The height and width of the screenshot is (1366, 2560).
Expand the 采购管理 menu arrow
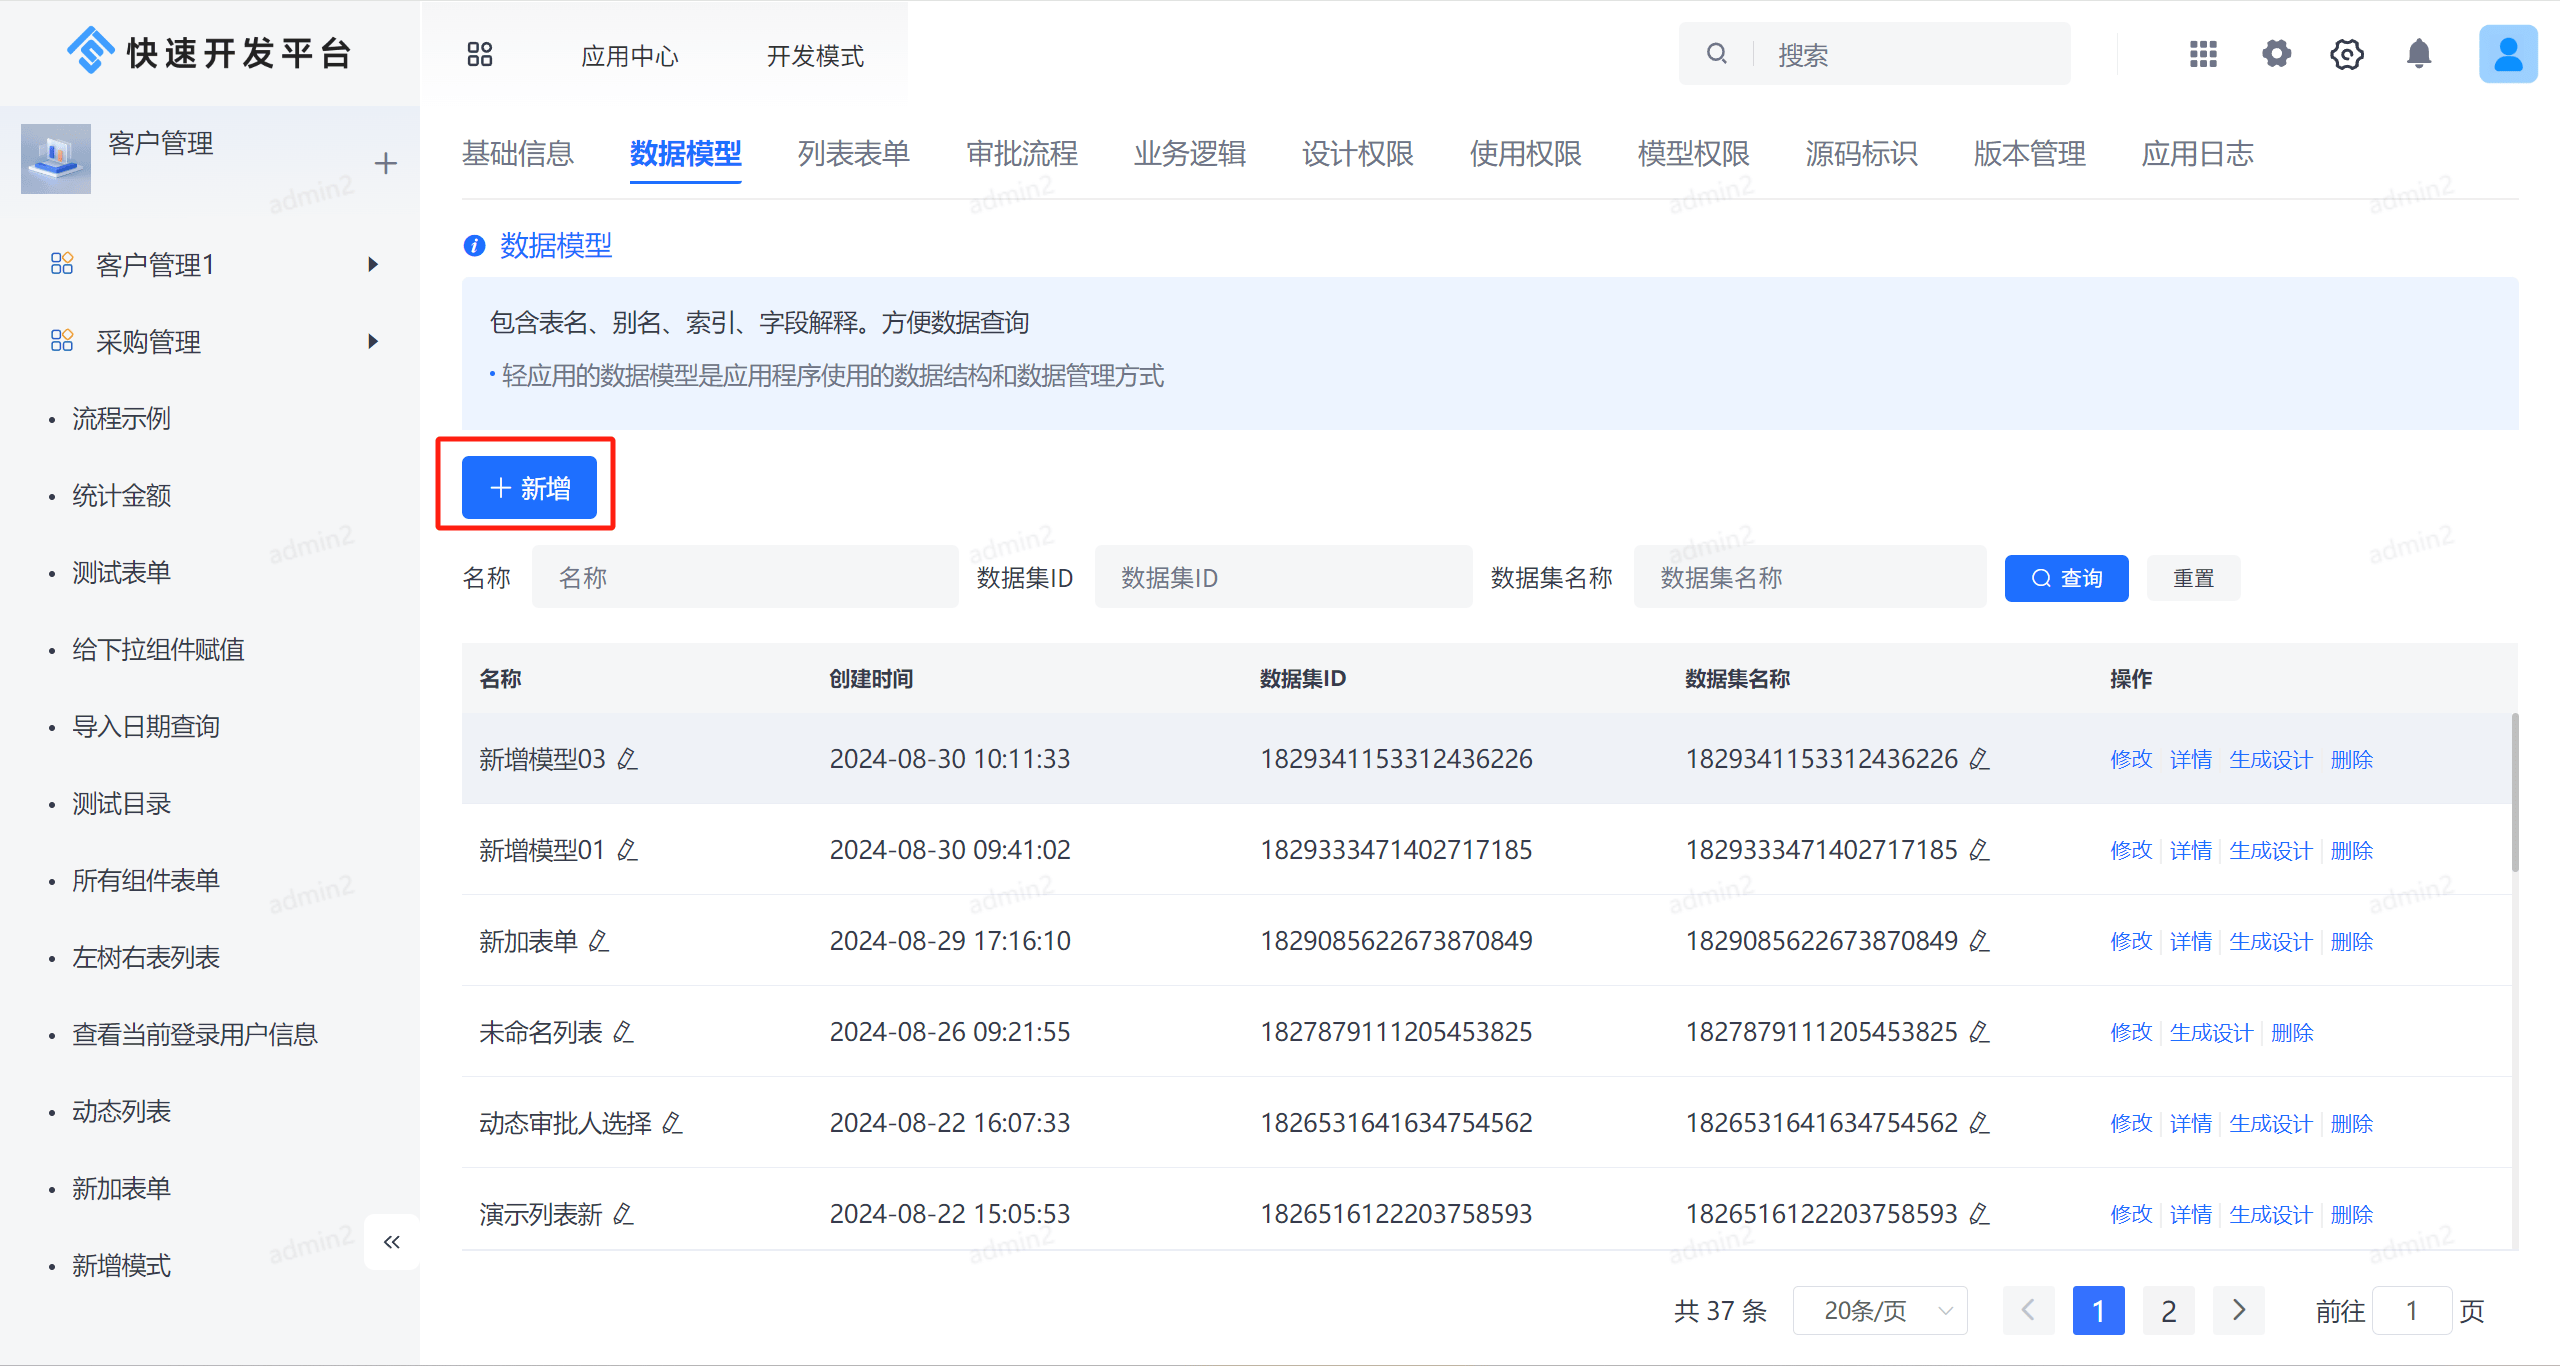tap(373, 342)
